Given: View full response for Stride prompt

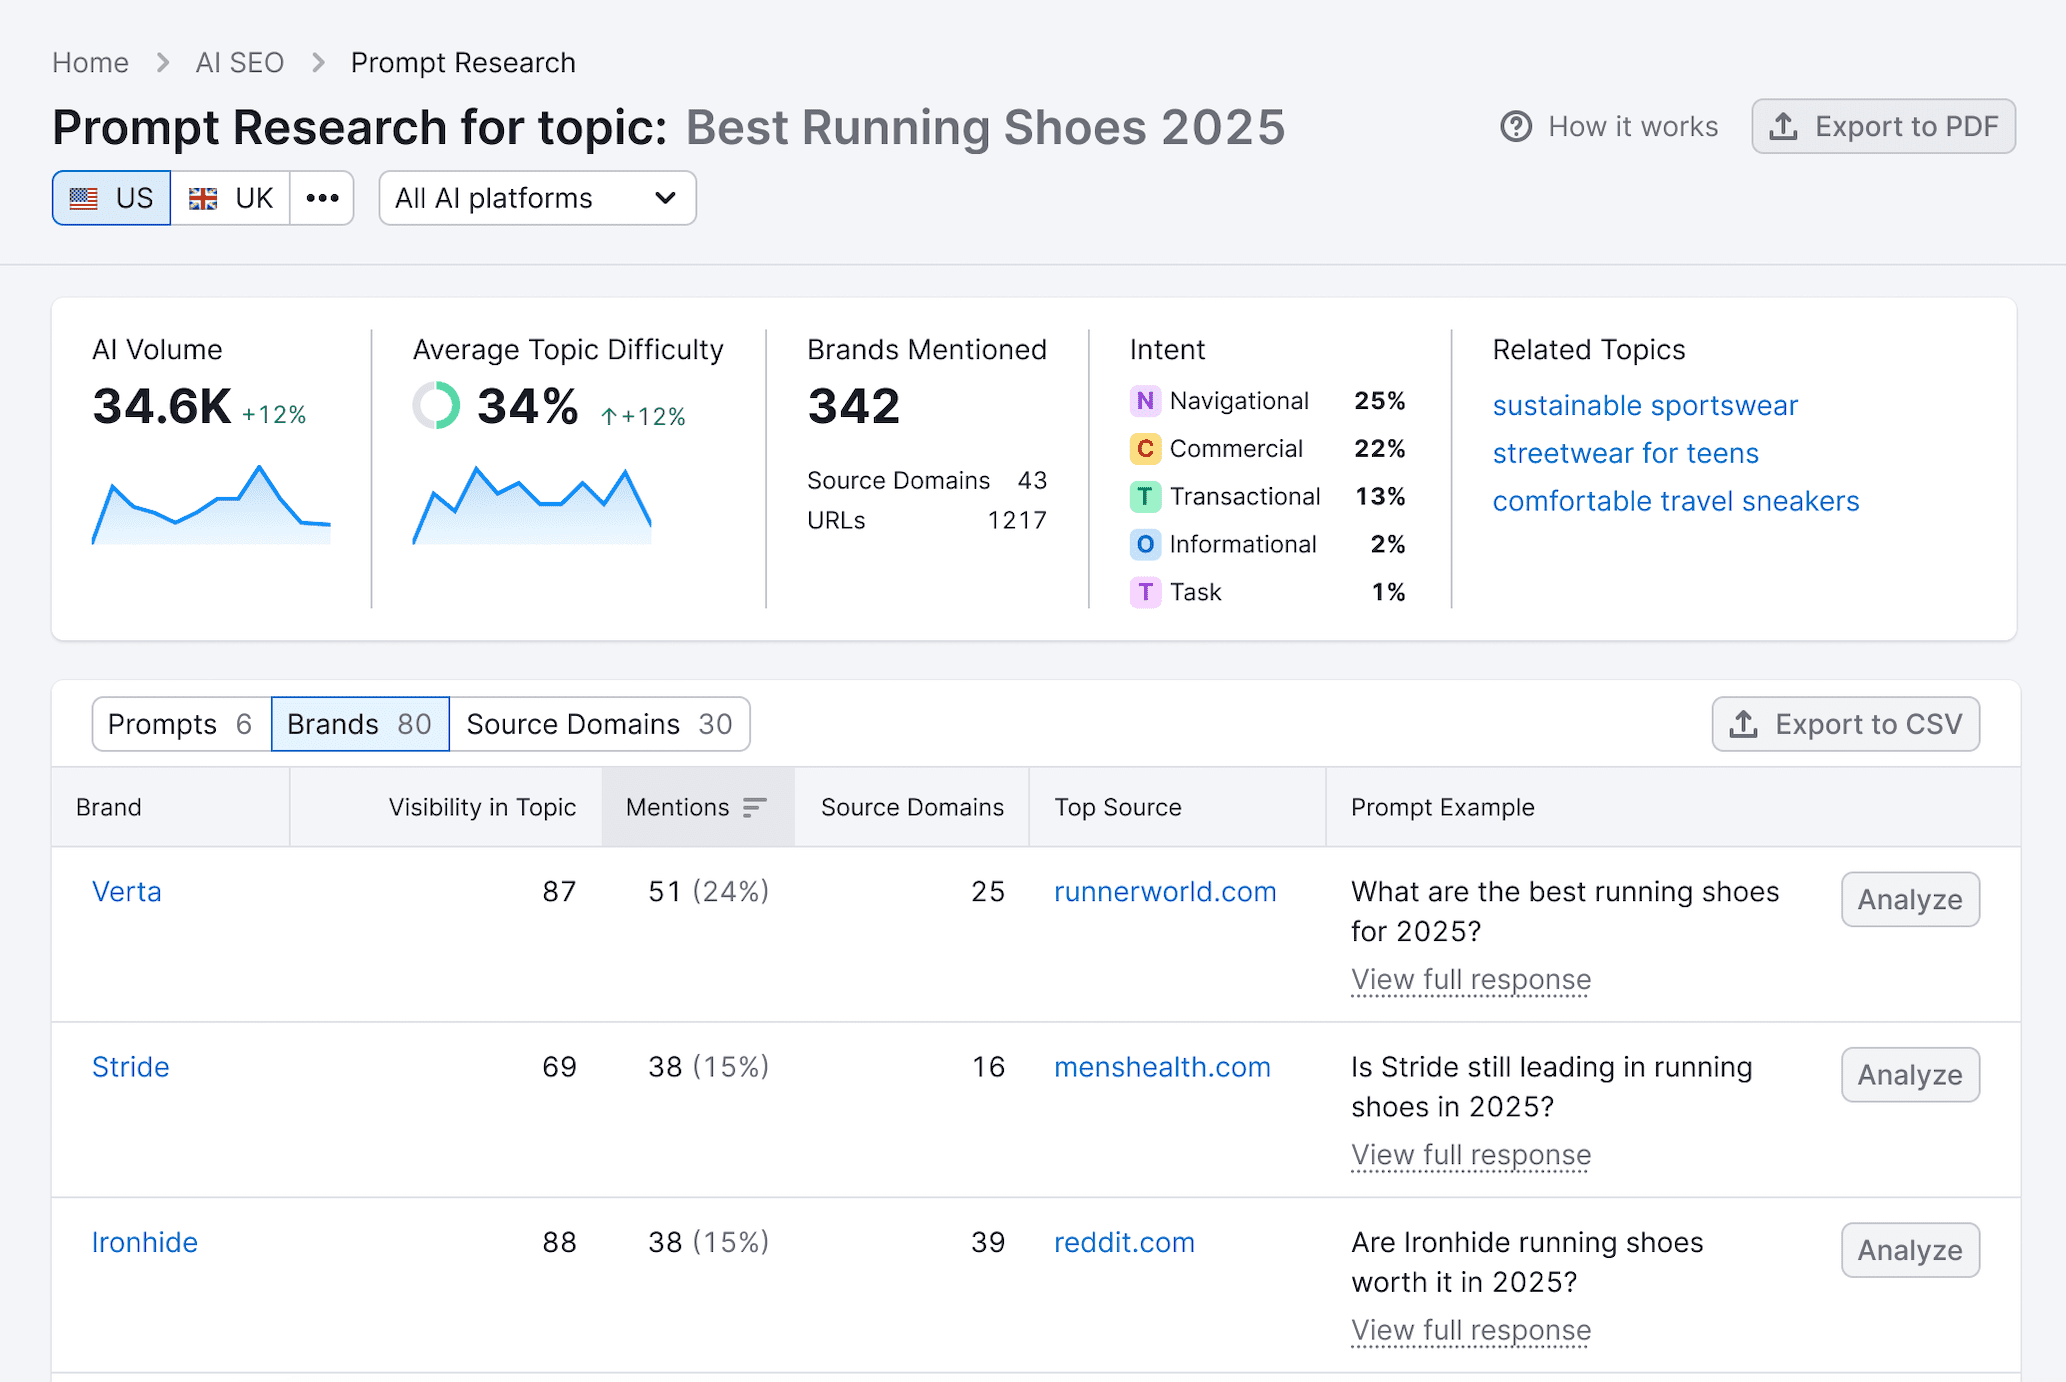Looking at the screenshot, I should point(1470,1155).
